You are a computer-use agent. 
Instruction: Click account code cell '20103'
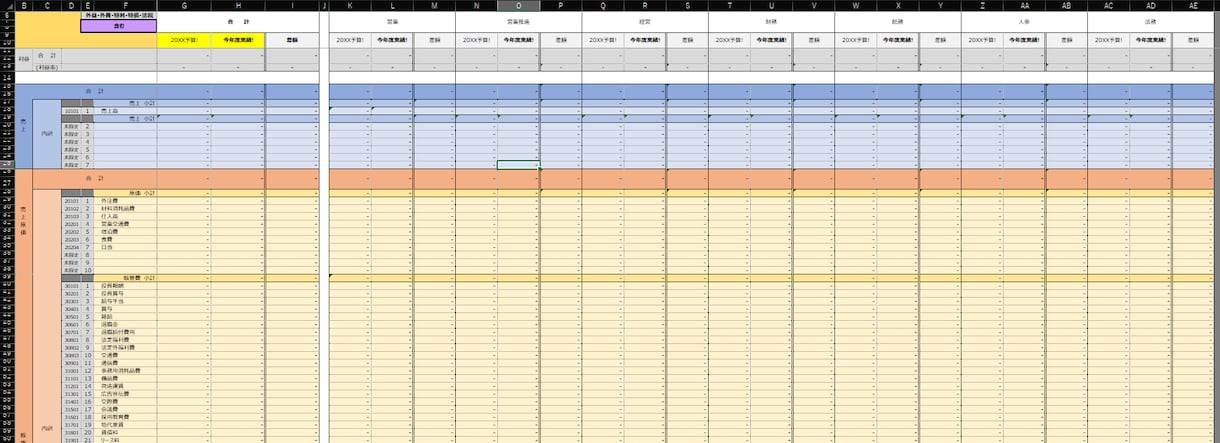coord(71,216)
